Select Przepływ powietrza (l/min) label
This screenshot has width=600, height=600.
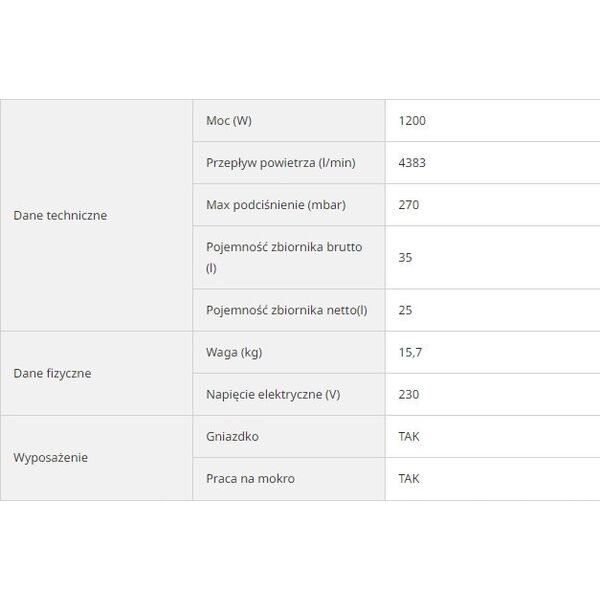click(x=280, y=163)
